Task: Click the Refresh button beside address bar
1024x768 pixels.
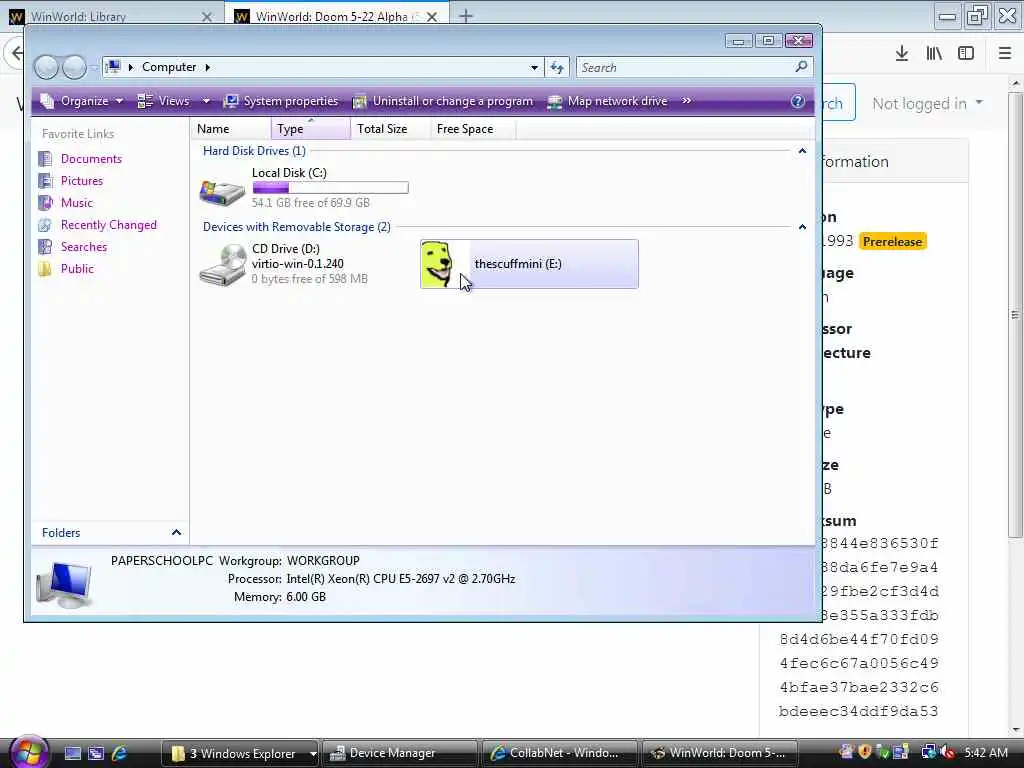Action: [x=557, y=67]
